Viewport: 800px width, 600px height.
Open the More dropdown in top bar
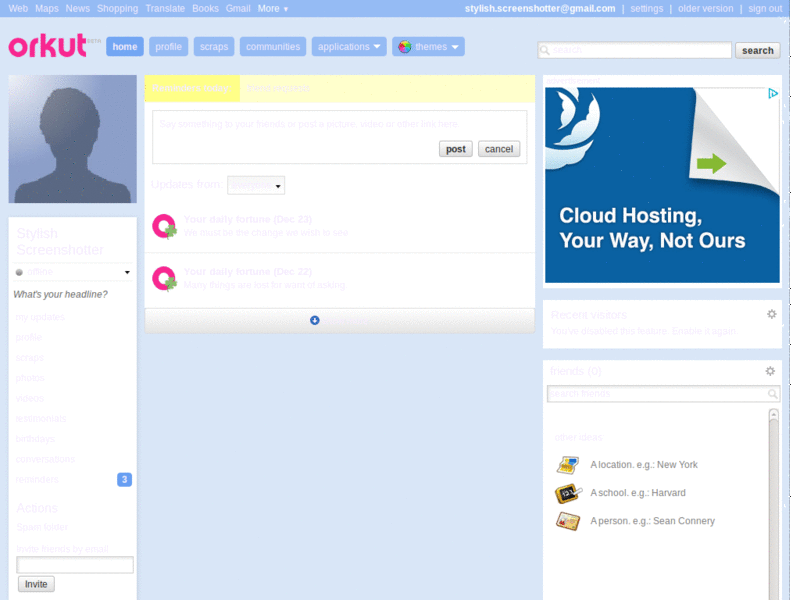[x=272, y=9]
